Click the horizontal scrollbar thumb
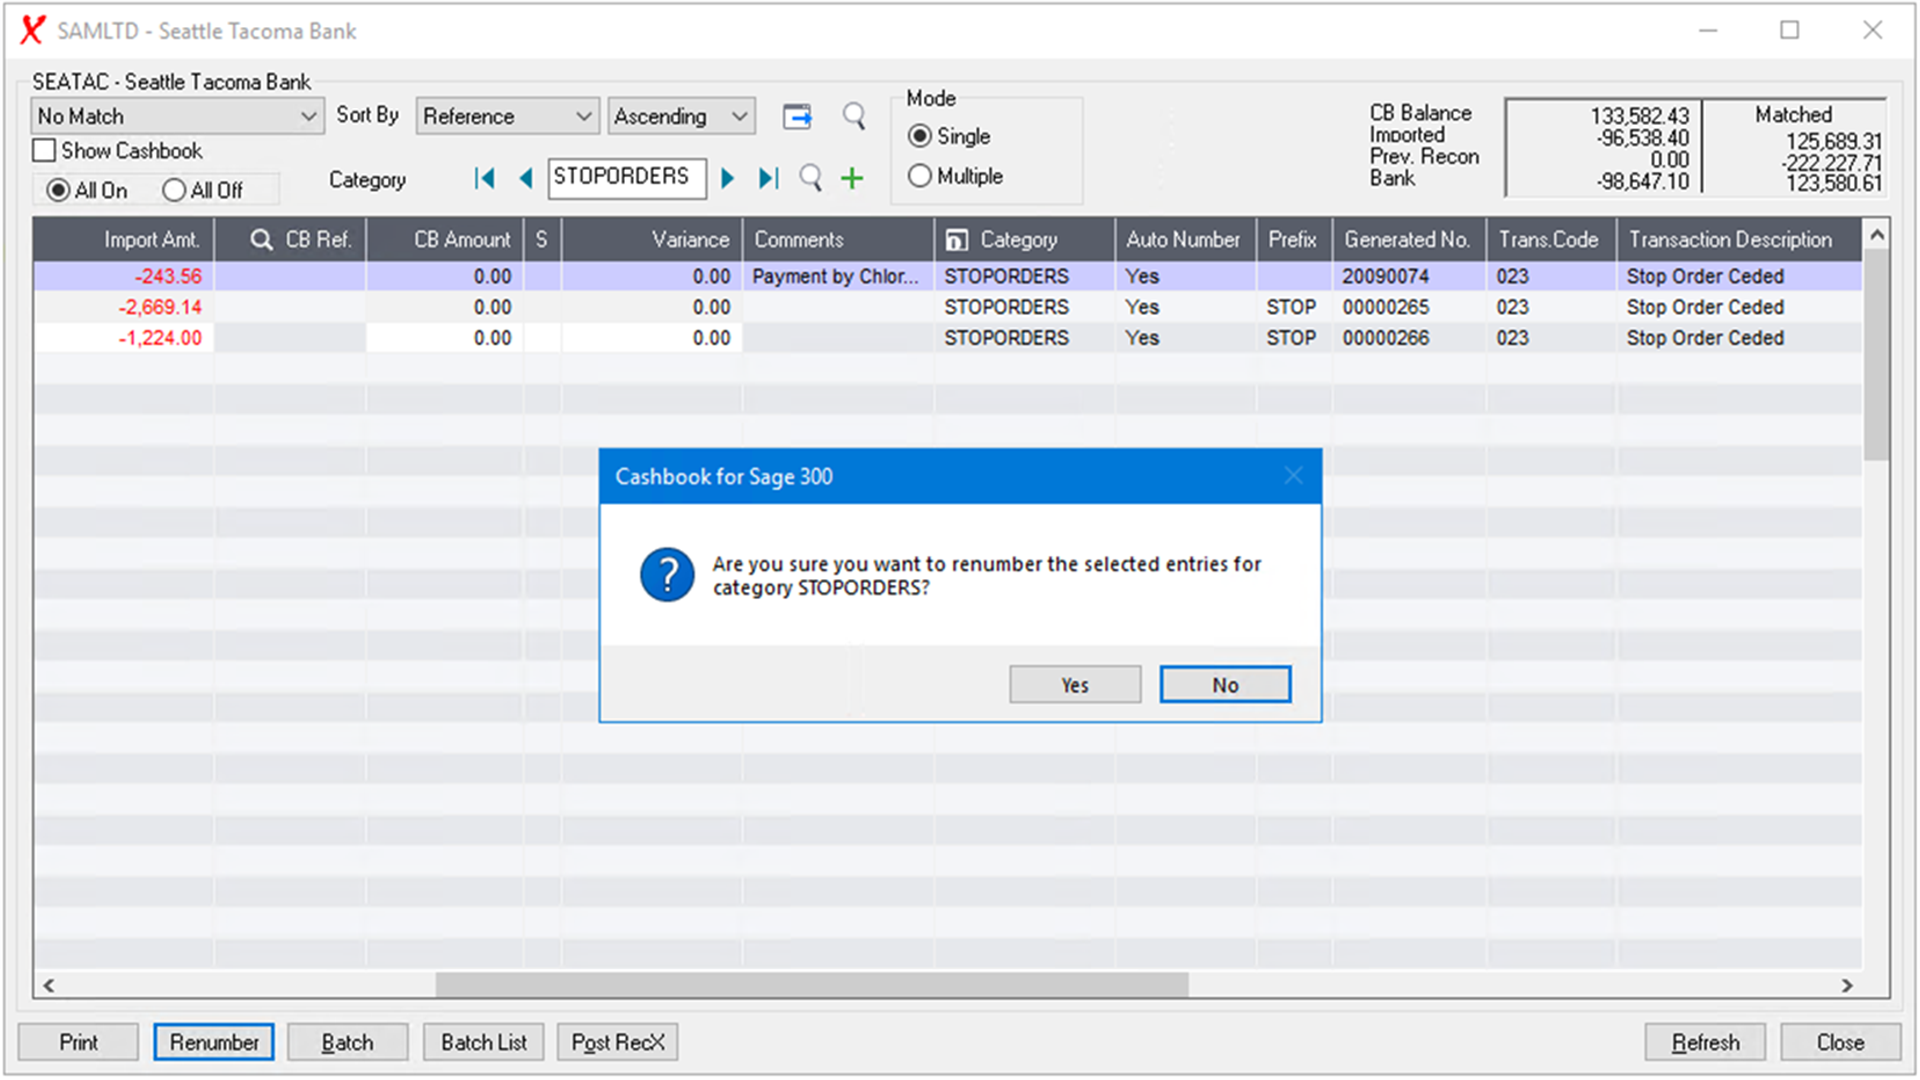Screen dimensions: 1920x1080 (811, 986)
